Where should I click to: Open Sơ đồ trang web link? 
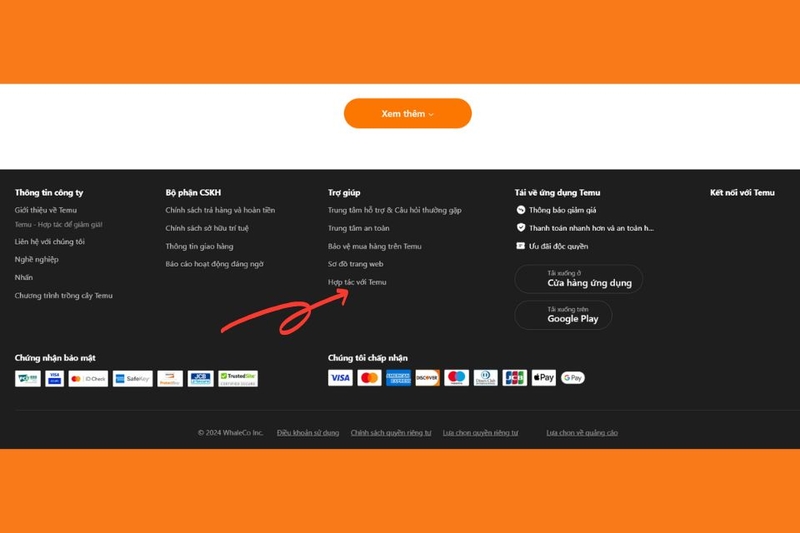(x=356, y=264)
